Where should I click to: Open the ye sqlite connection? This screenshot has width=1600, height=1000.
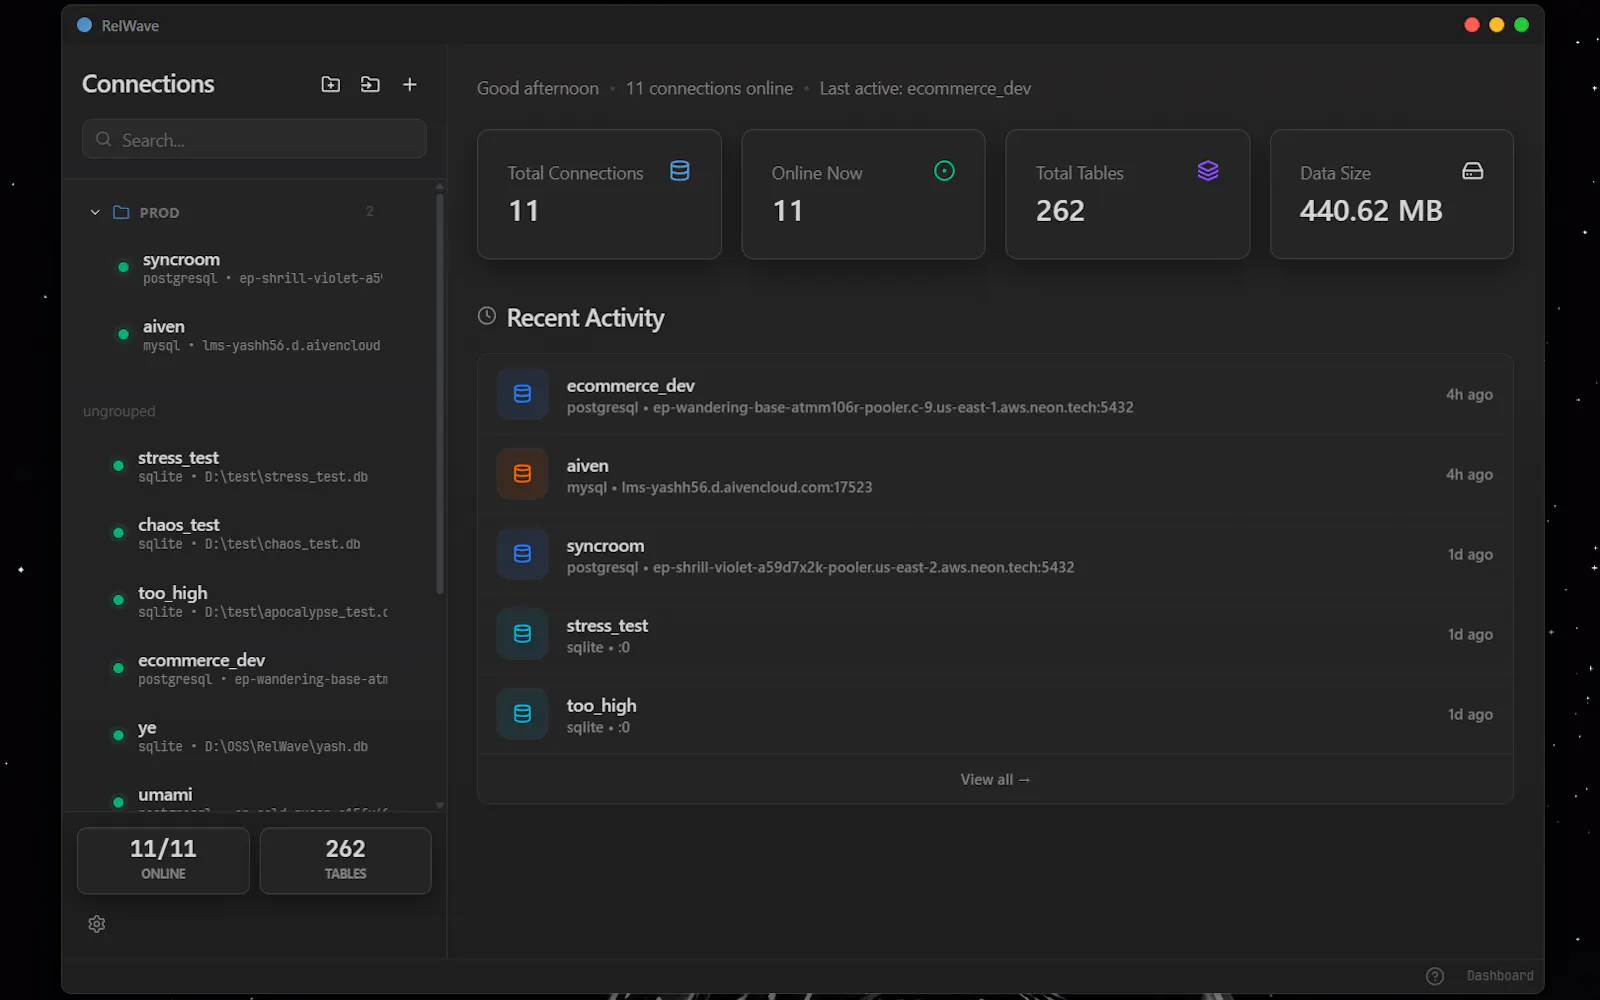[250, 737]
